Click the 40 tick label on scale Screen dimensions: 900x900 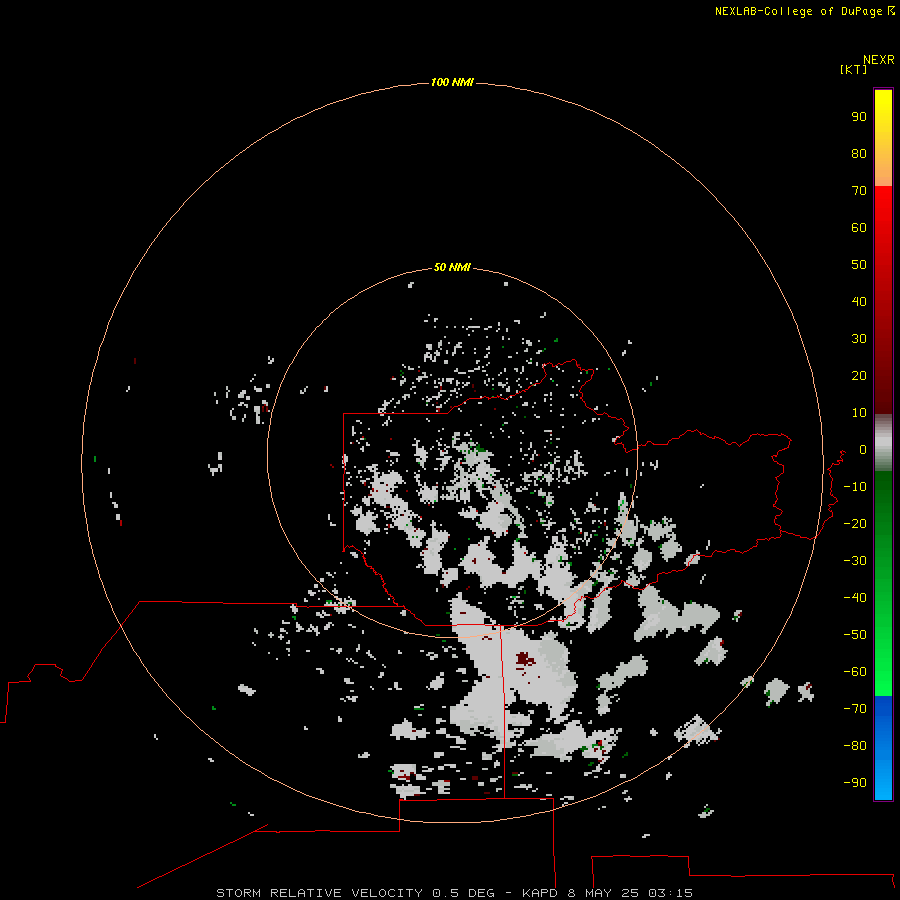tap(859, 302)
